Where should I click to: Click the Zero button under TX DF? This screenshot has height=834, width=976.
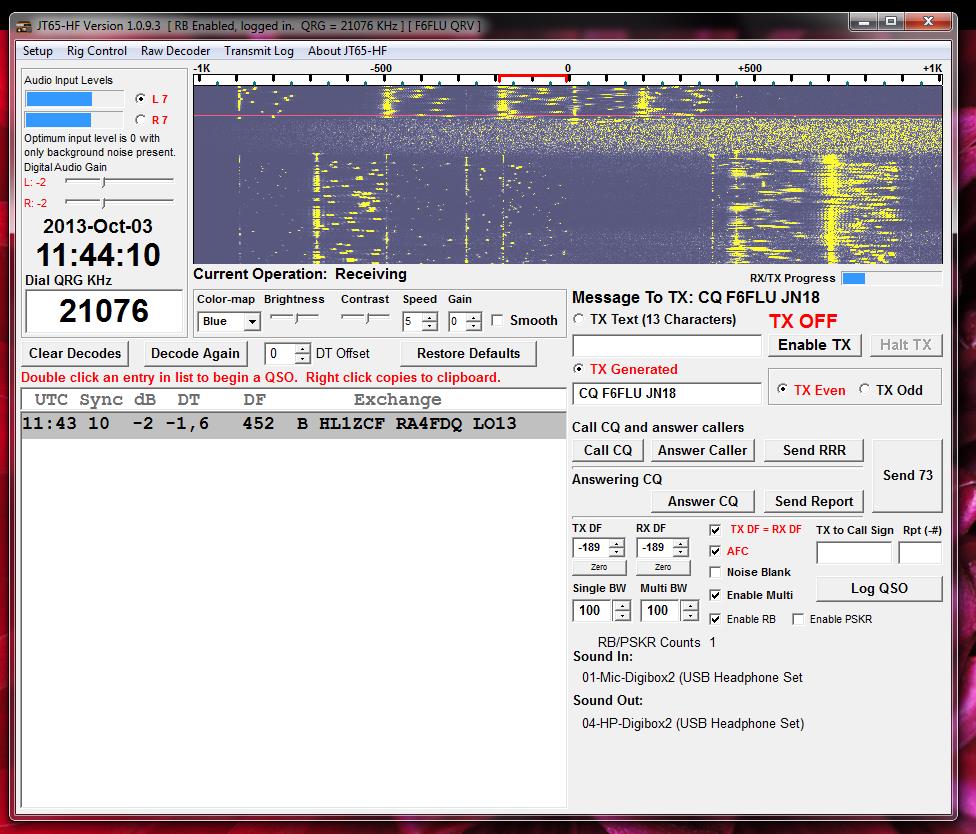tap(599, 567)
